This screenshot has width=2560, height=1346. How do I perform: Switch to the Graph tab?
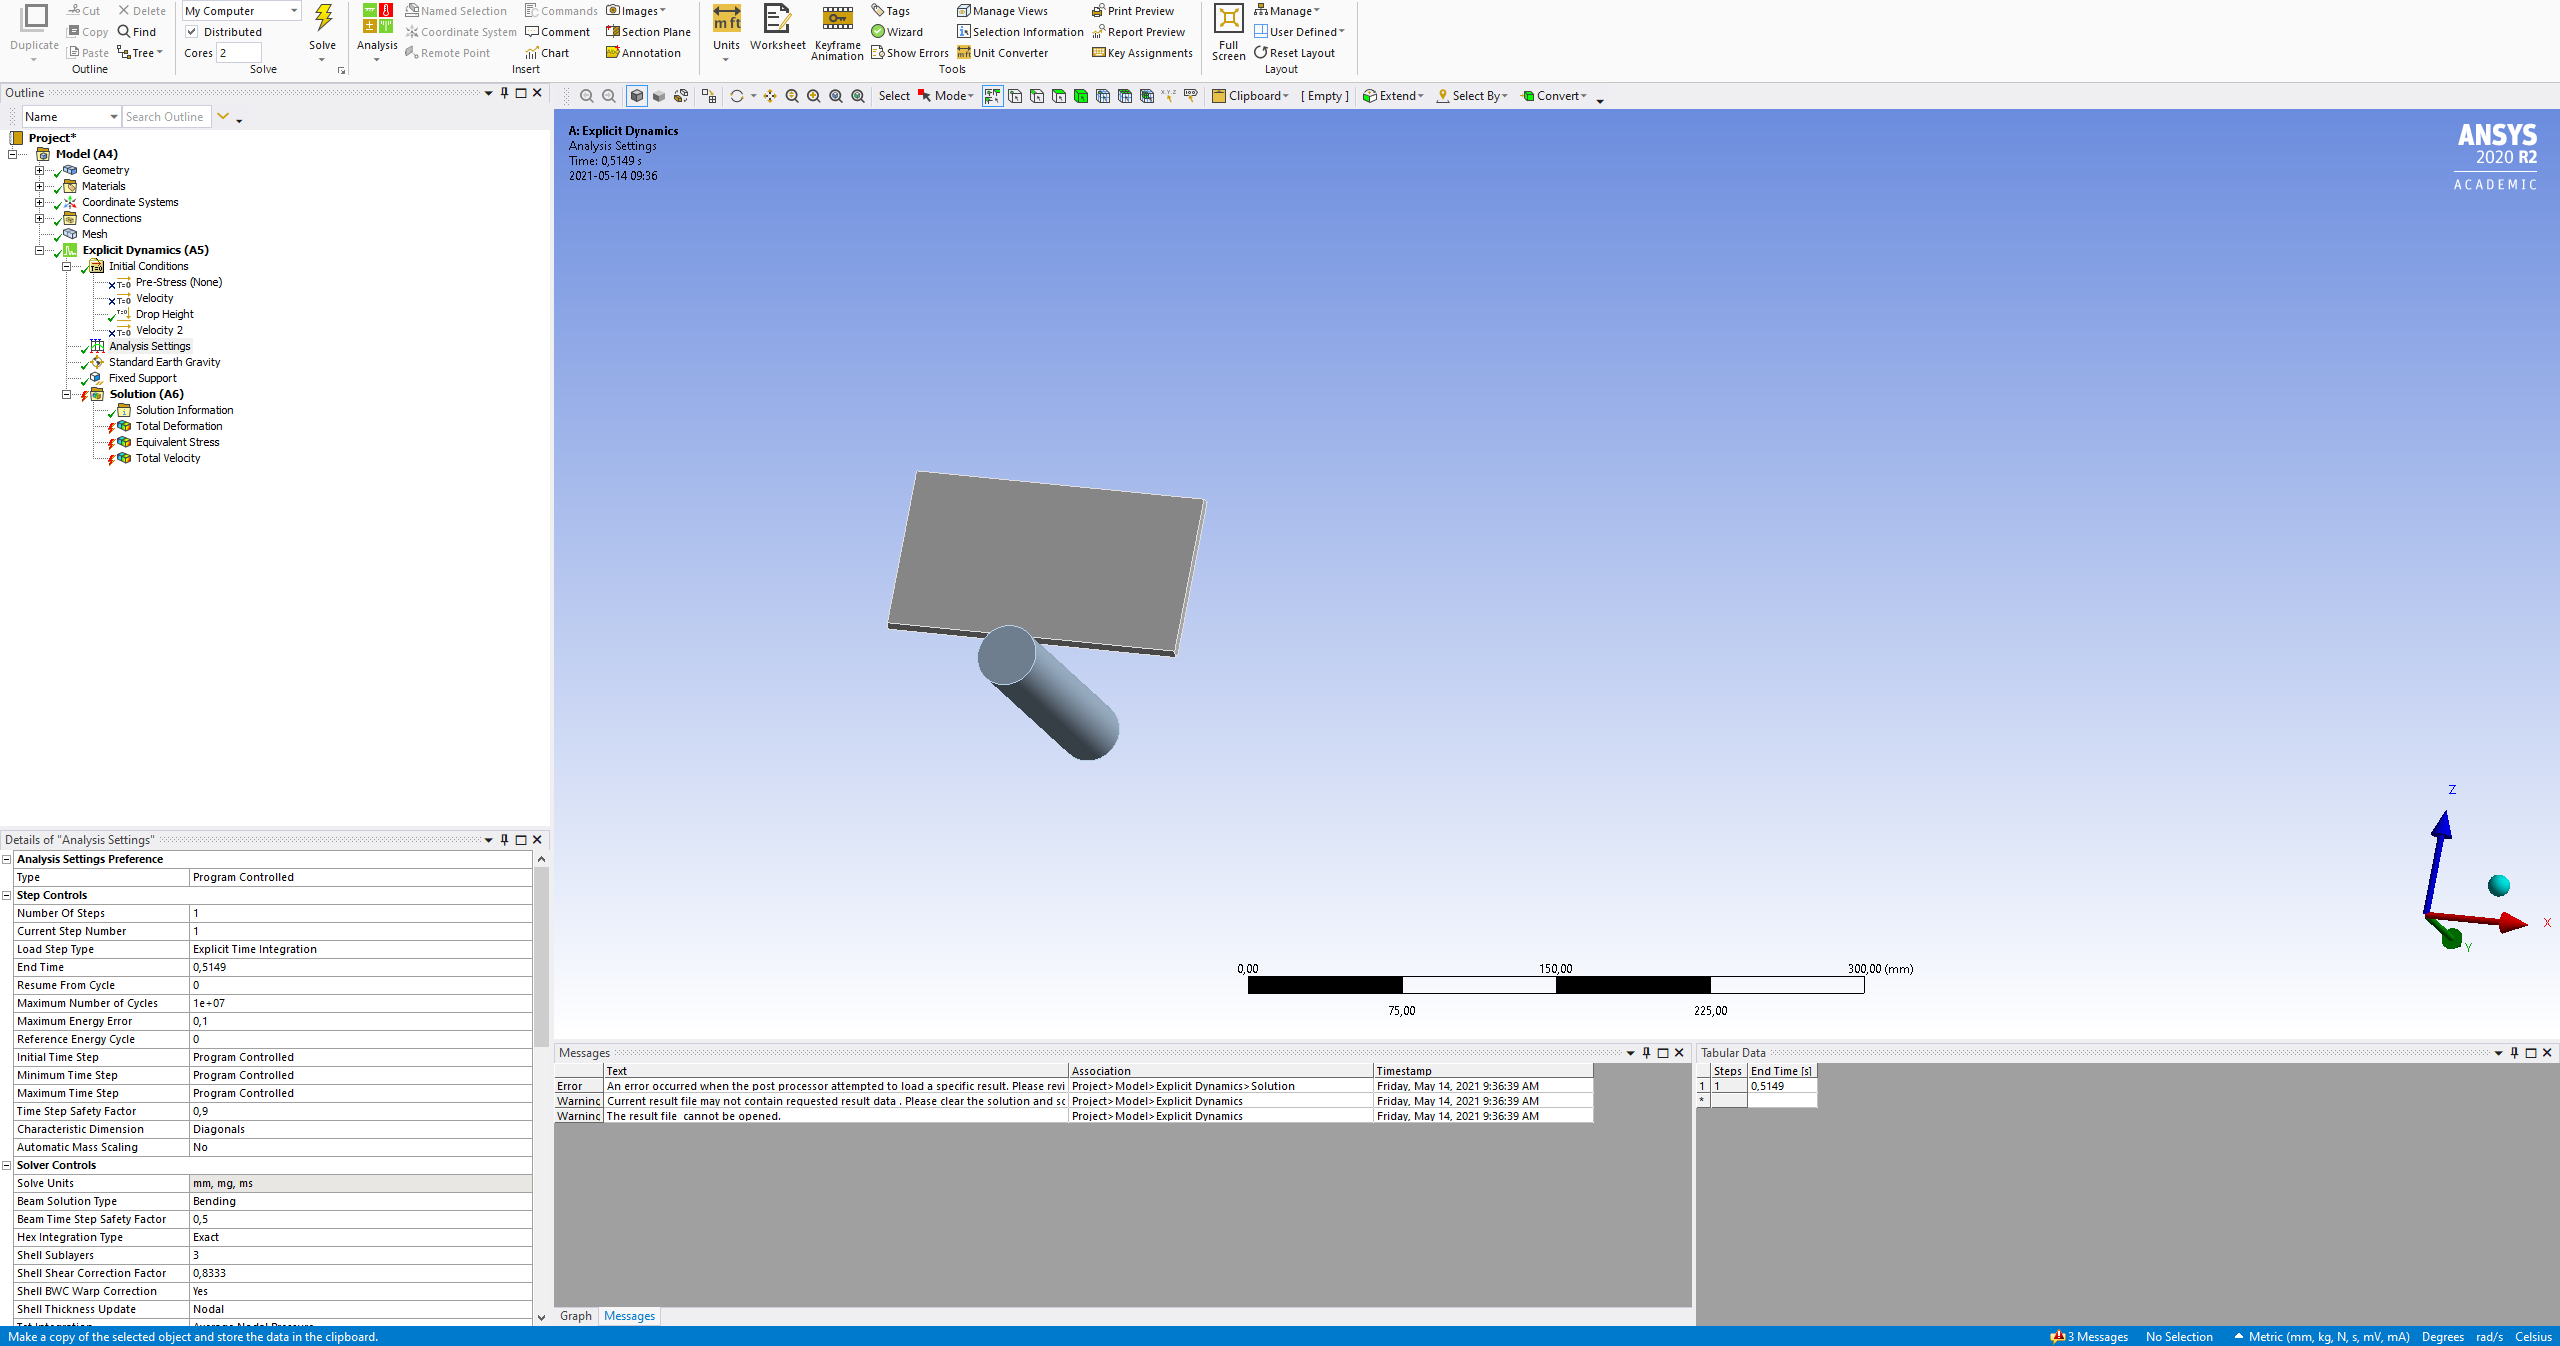(575, 1316)
